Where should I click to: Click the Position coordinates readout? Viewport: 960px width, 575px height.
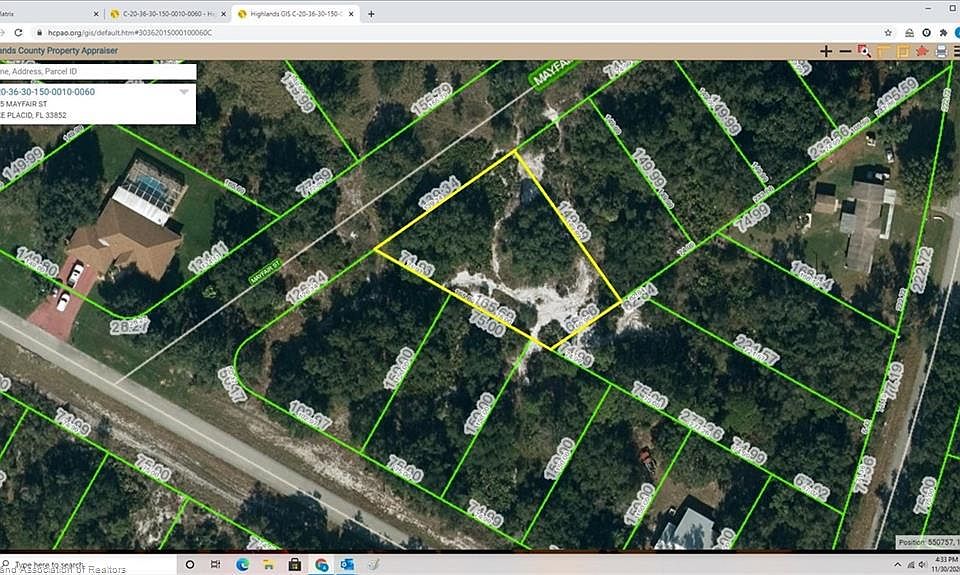tap(928, 542)
